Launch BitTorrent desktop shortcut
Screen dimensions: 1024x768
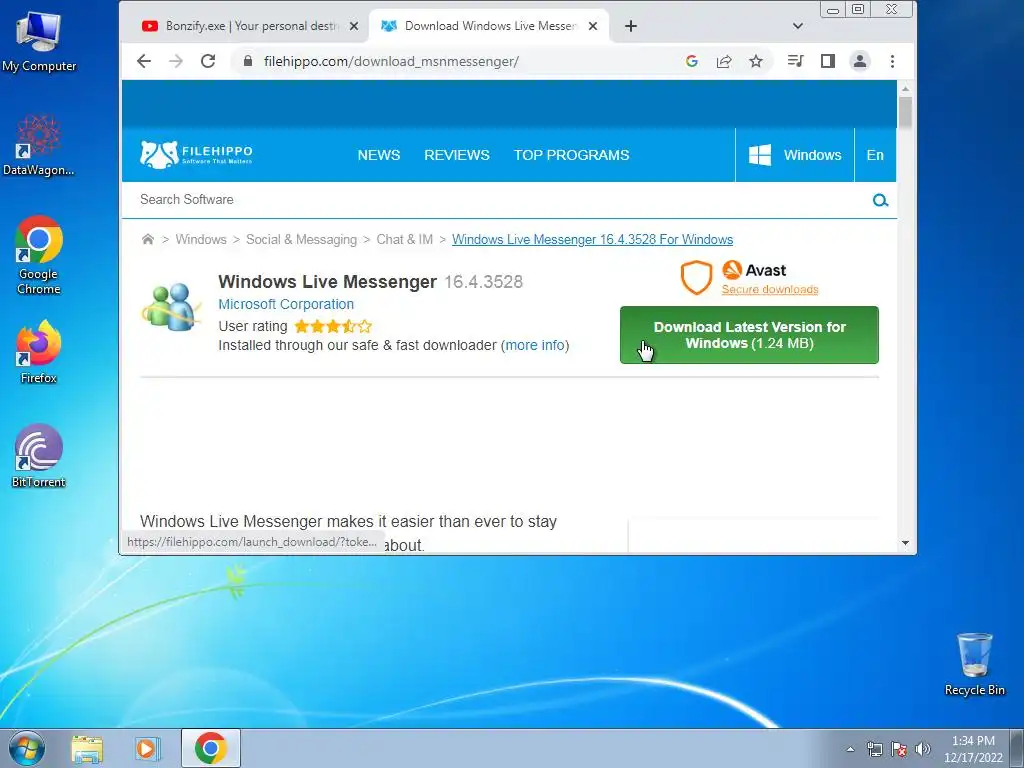click(39, 456)
